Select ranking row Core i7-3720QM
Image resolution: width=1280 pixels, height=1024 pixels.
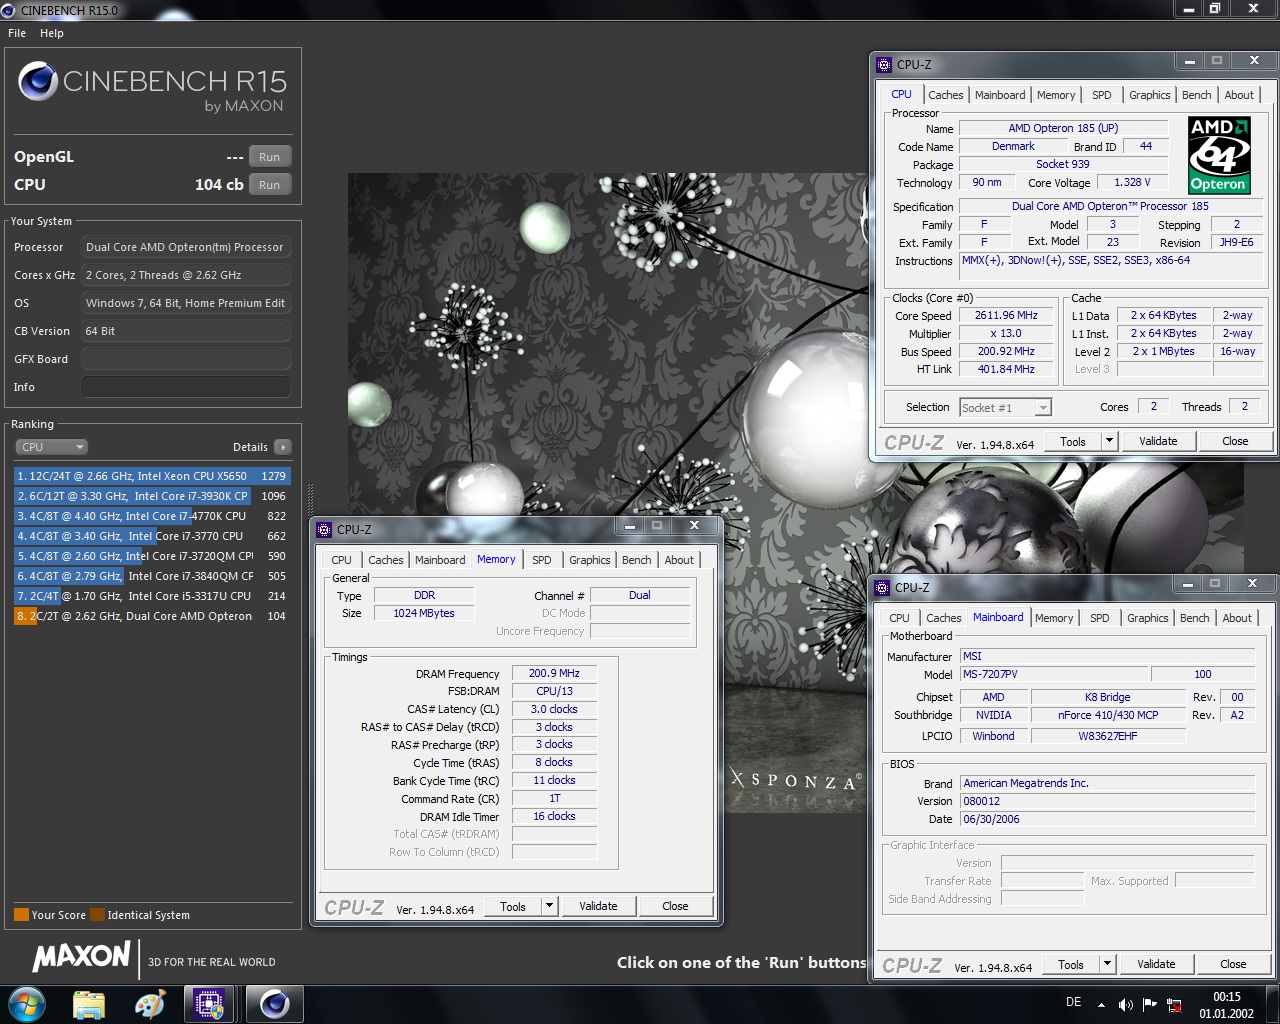click(x=151, y=556)
